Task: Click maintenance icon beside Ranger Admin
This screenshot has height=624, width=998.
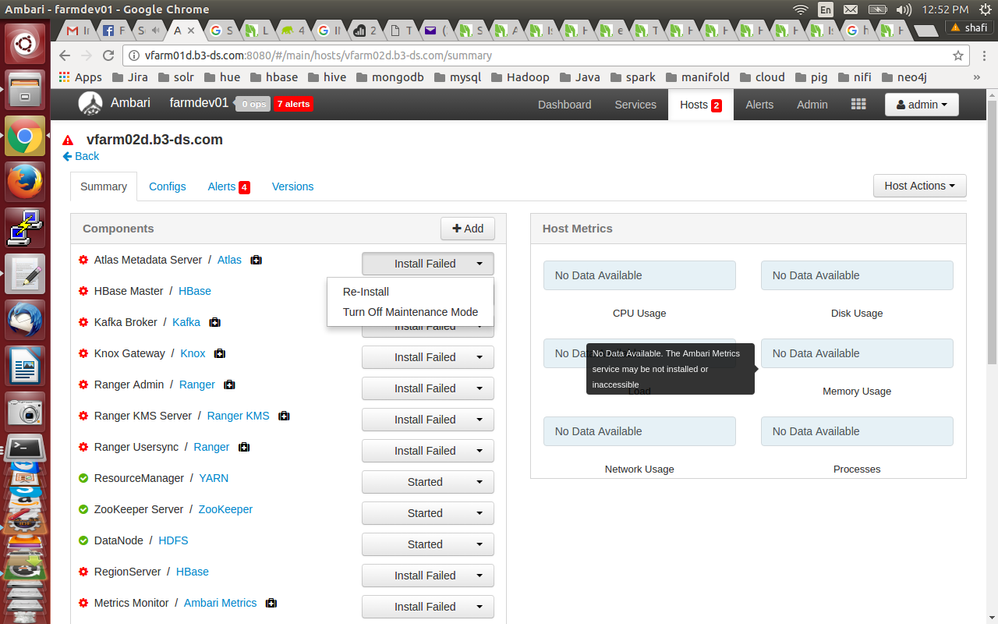Action: pos(229,385)
